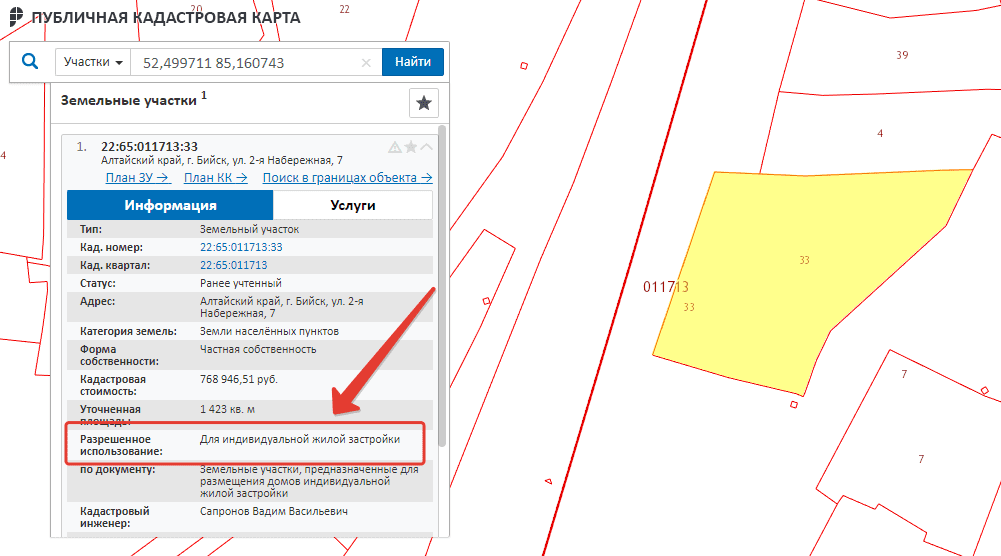The width and height of the screenshot is (1001, 556).
Task: Open the План КК link
Action: pyautogui.click(x=217, y=178)
